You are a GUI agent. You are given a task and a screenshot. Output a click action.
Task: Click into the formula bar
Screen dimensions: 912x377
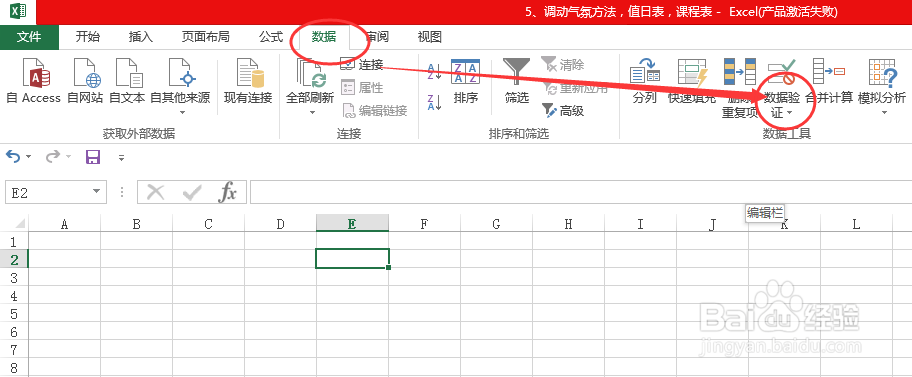click(581, 193)
